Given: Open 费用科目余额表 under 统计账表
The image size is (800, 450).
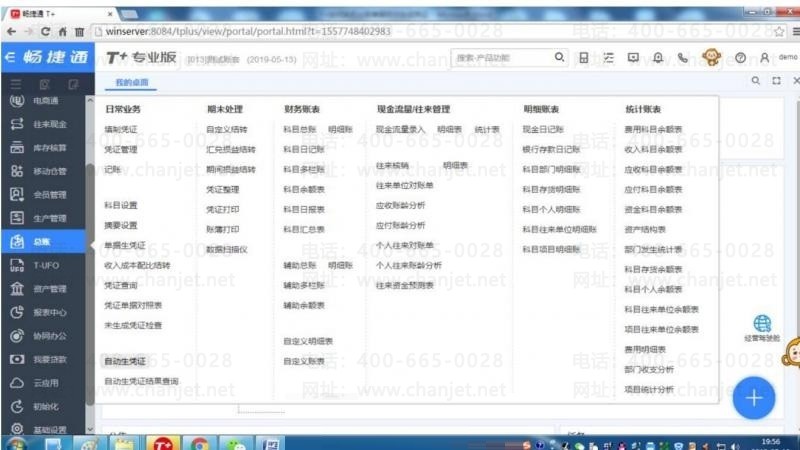Looking at the screenshot, I should pos(653,130).
